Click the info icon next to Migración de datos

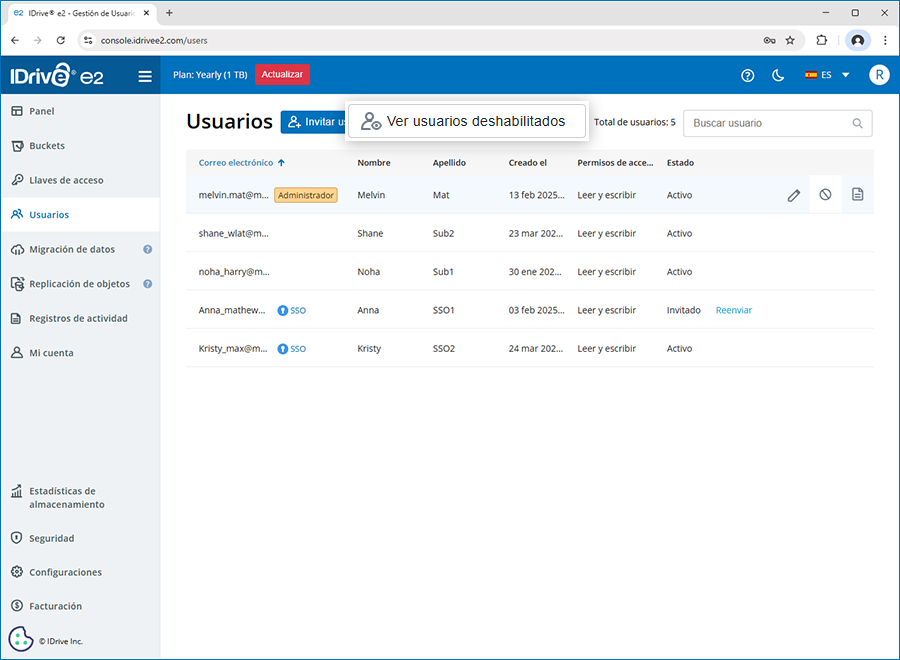click(x=147, y=249)
